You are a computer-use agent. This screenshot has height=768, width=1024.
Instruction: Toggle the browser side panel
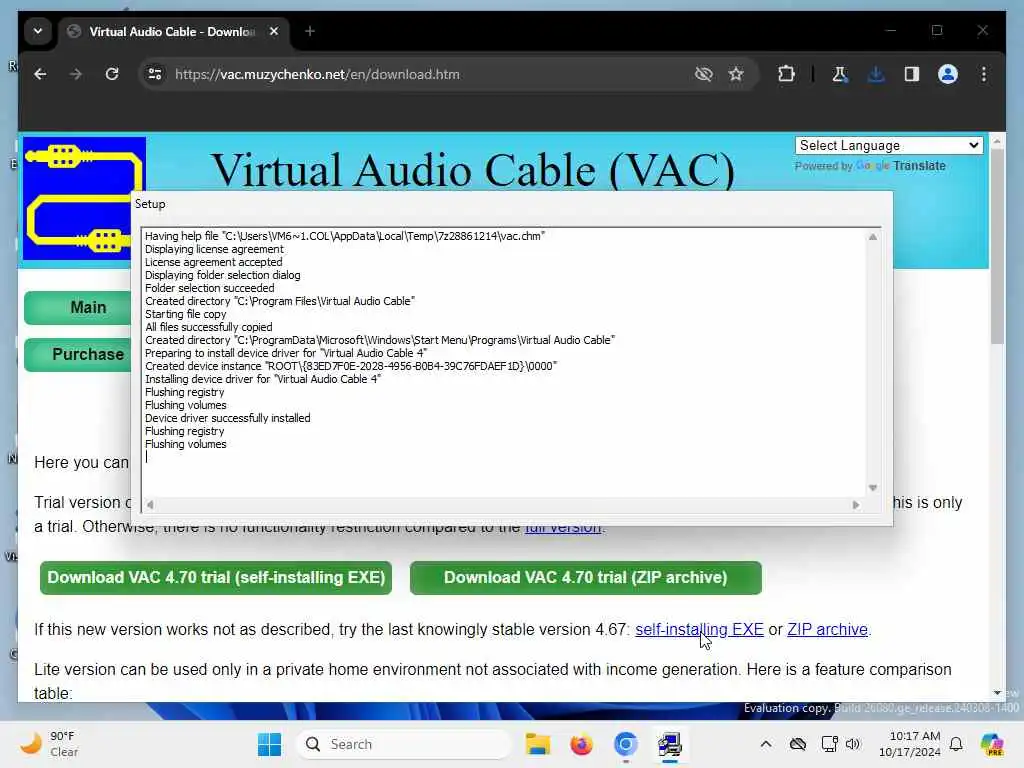pyautogui.click(x=912, y=74)
